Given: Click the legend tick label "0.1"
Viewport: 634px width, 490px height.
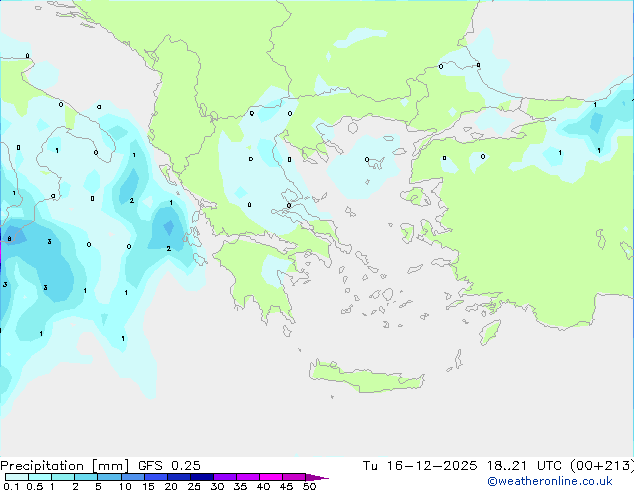Looking at the screenshot, I should click(11, 486).
